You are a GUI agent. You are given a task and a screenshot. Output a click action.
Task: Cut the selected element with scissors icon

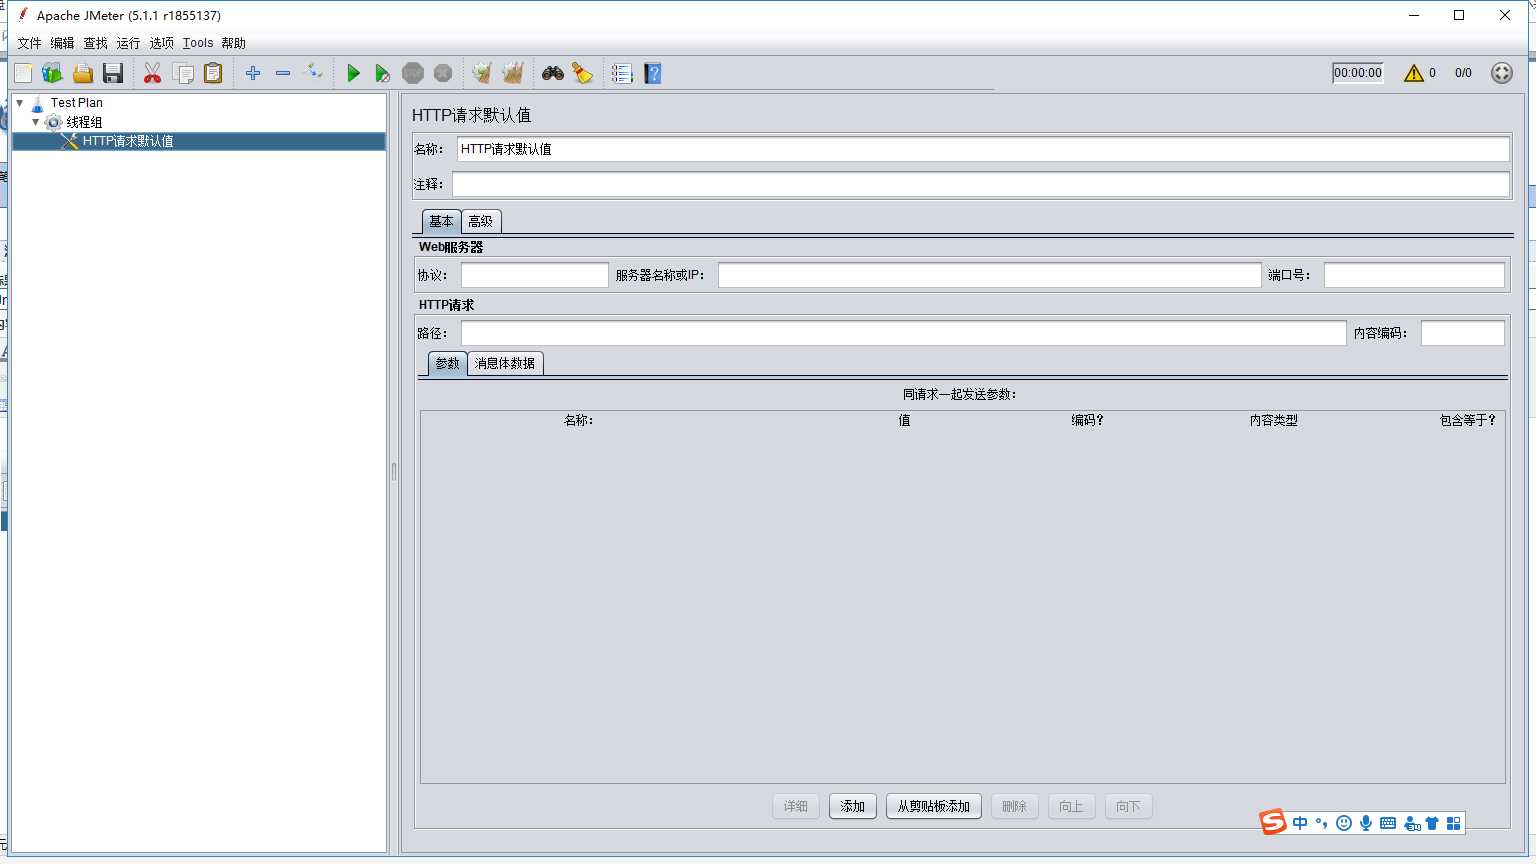pyautogui.click(x=152, y=73)
